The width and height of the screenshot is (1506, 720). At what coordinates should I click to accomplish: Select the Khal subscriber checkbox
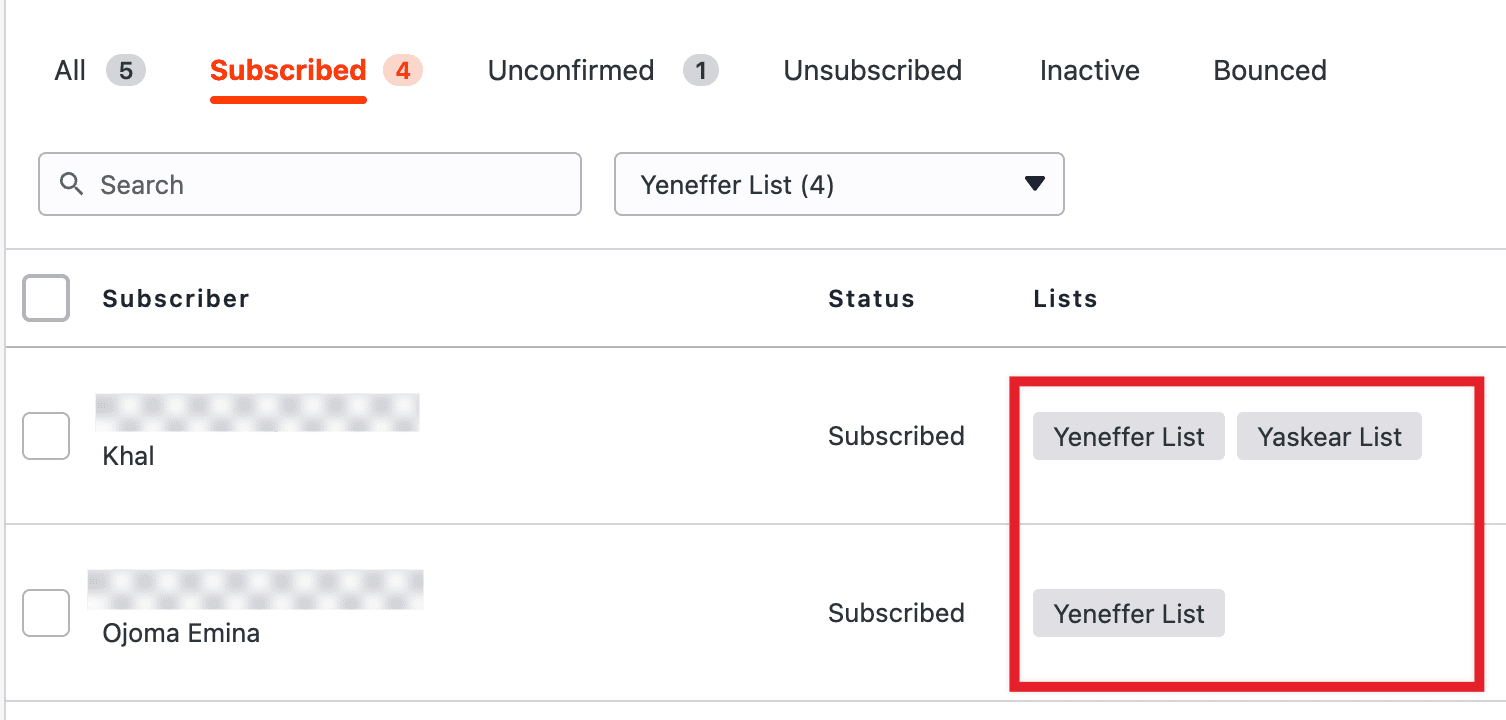coord(46,436)
